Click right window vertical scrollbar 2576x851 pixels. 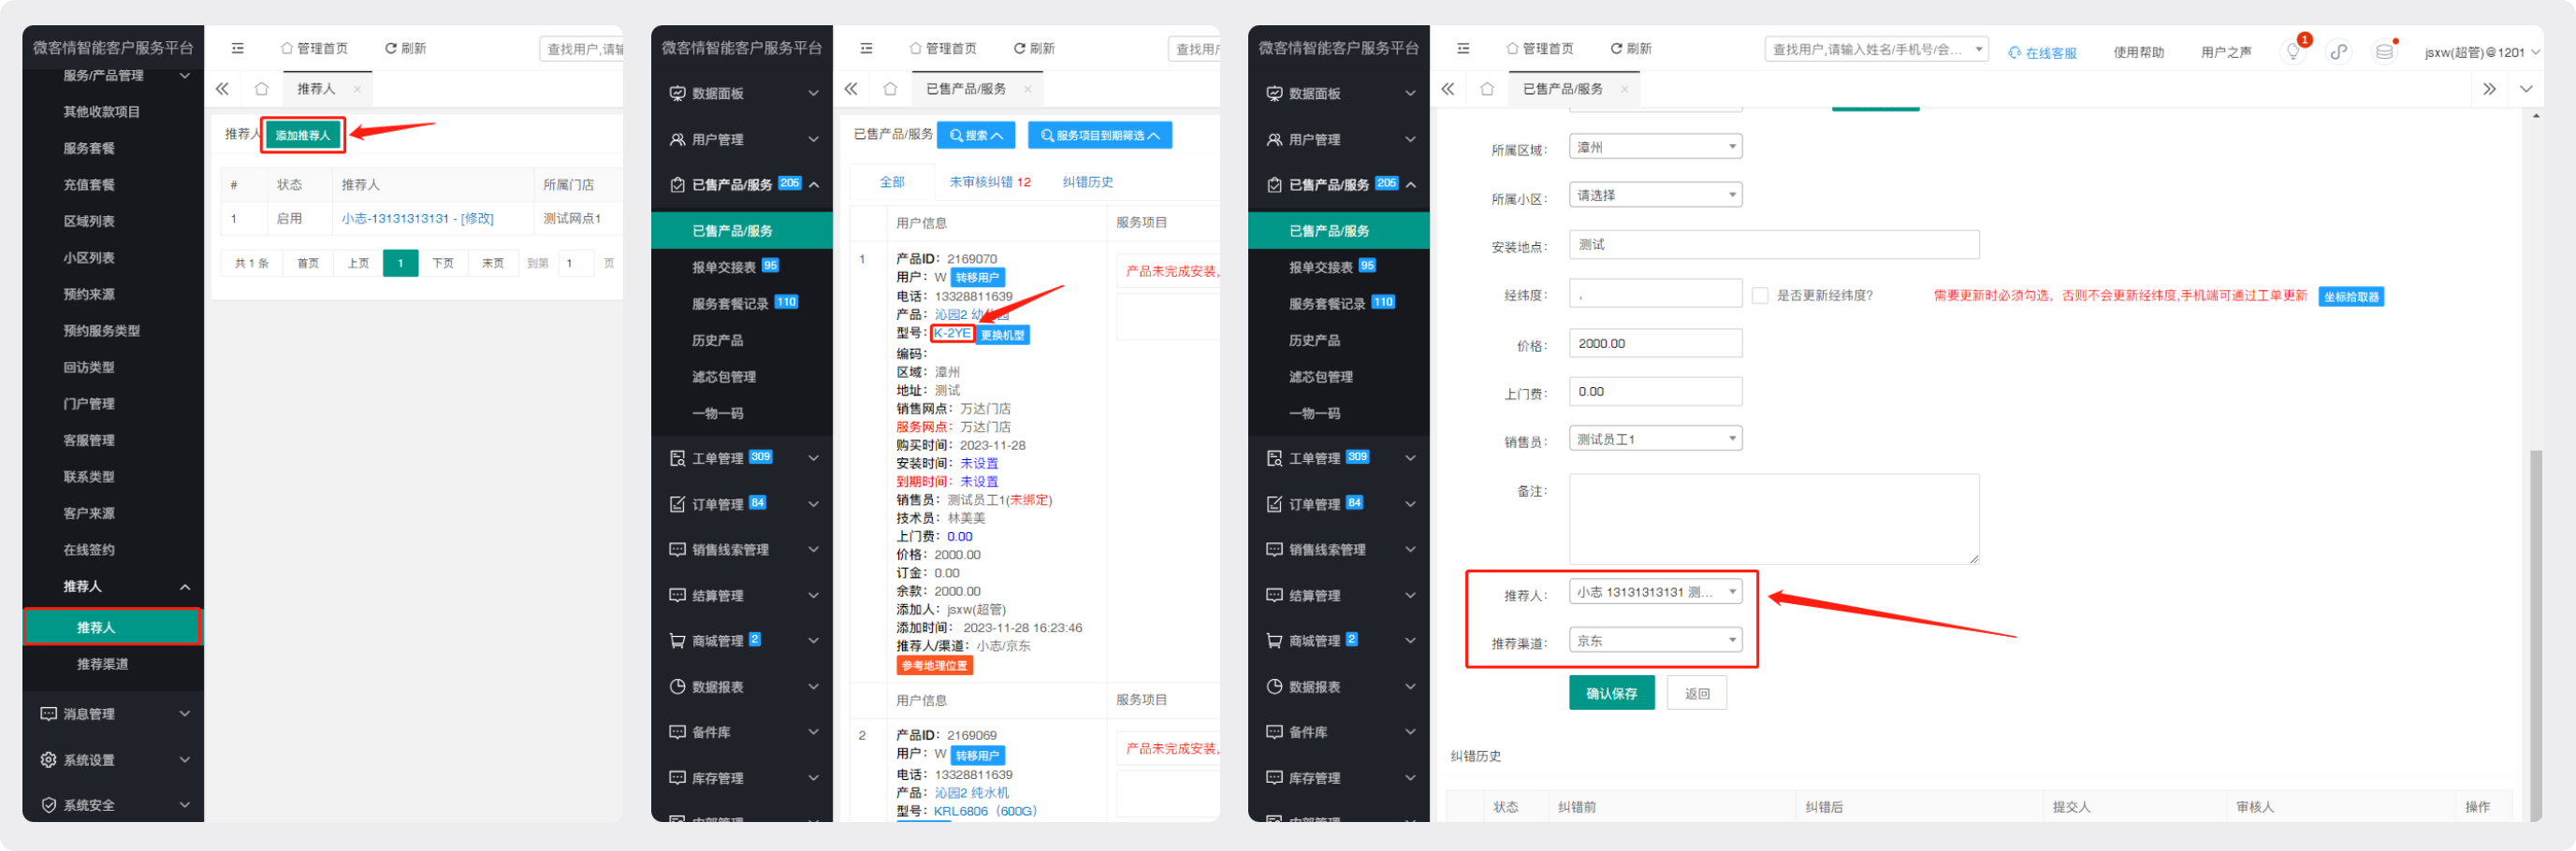(x=2535, y=635)
